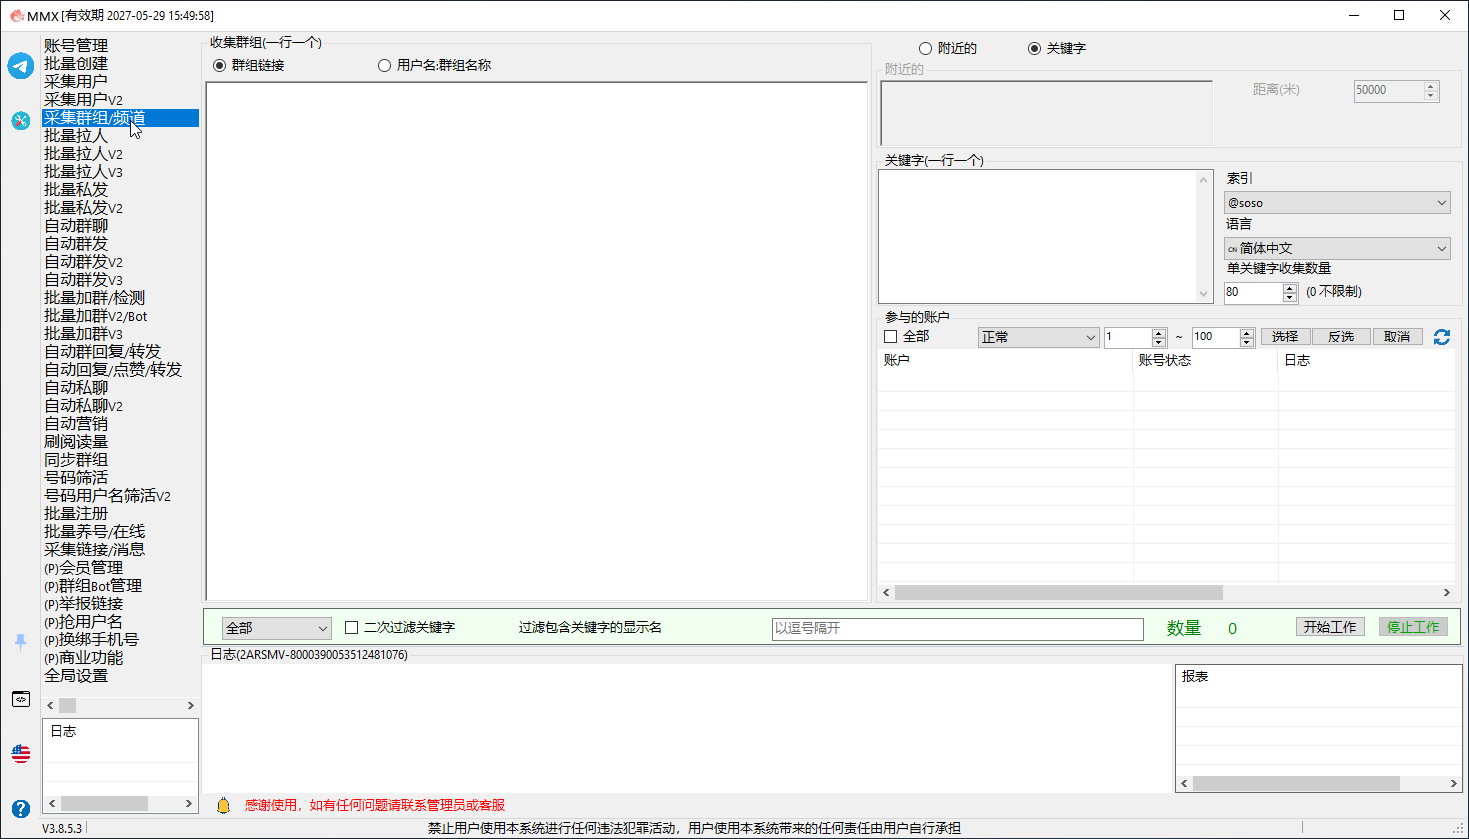The height and width of the screenshot is (839, 1469).
Task: Click the 日志 column header in accounts table
Action: 1367,361
